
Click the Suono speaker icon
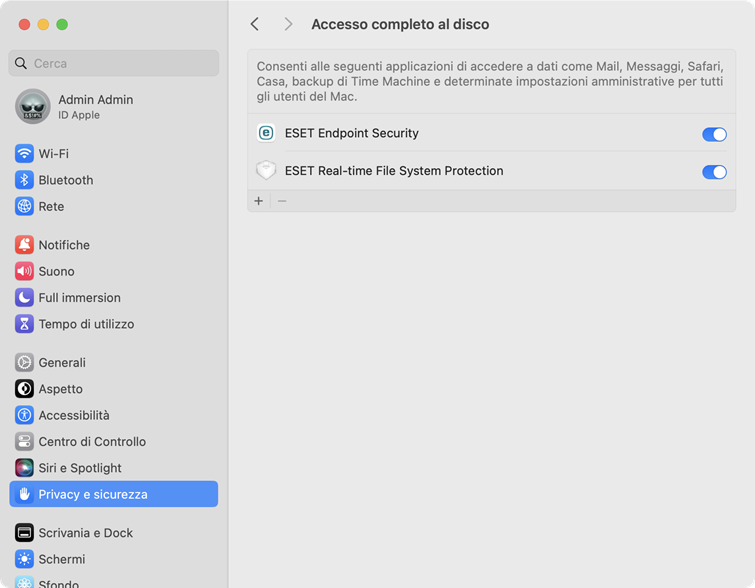[24, 272]
